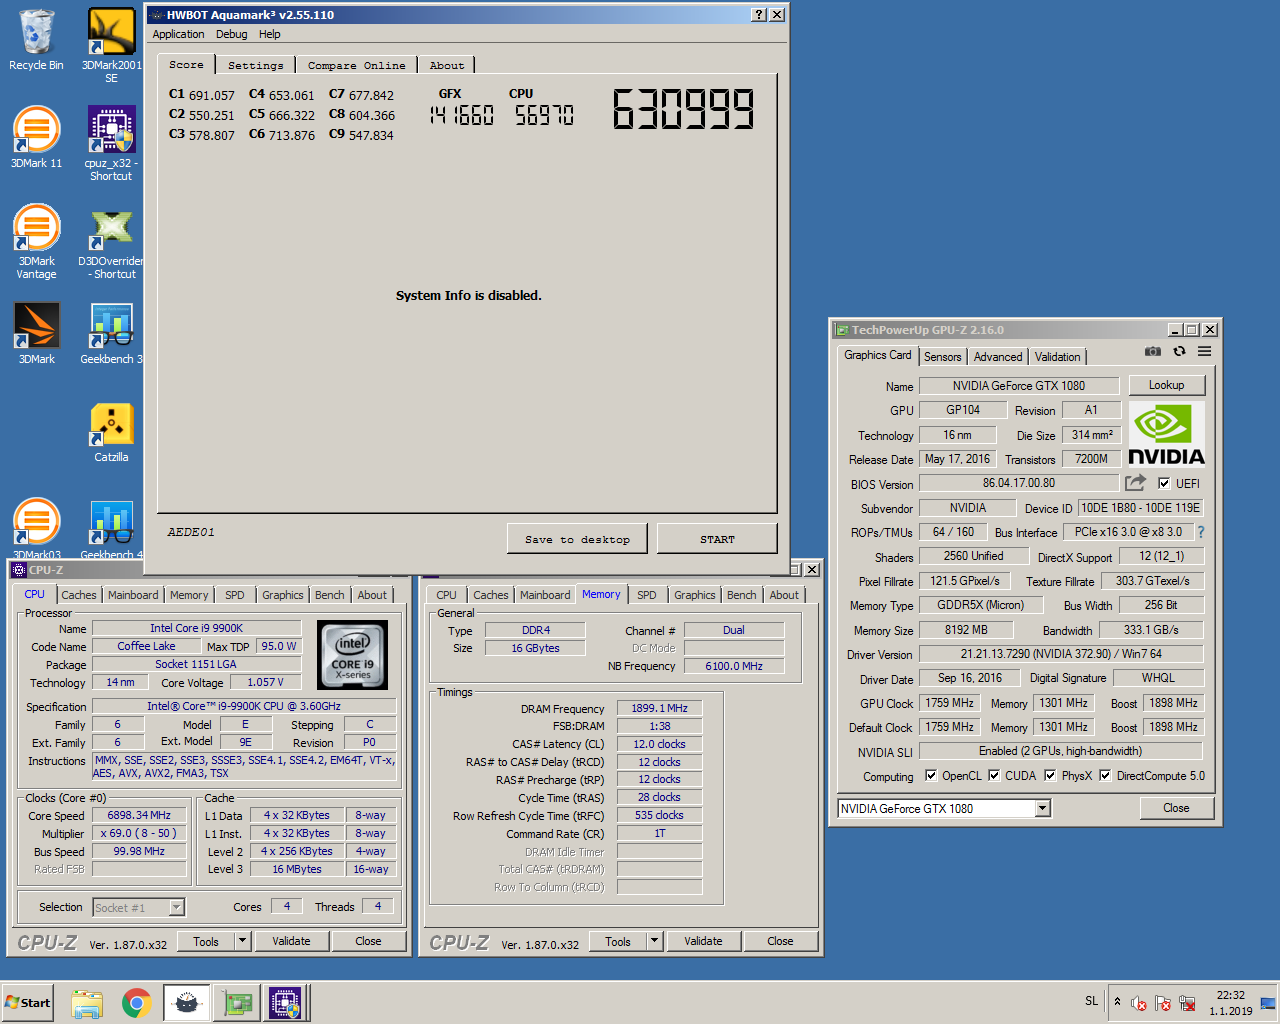Click the Tools button in CPU-Z CPU window
This screenshot has width=1280, height=1024.
pos(206,941)
